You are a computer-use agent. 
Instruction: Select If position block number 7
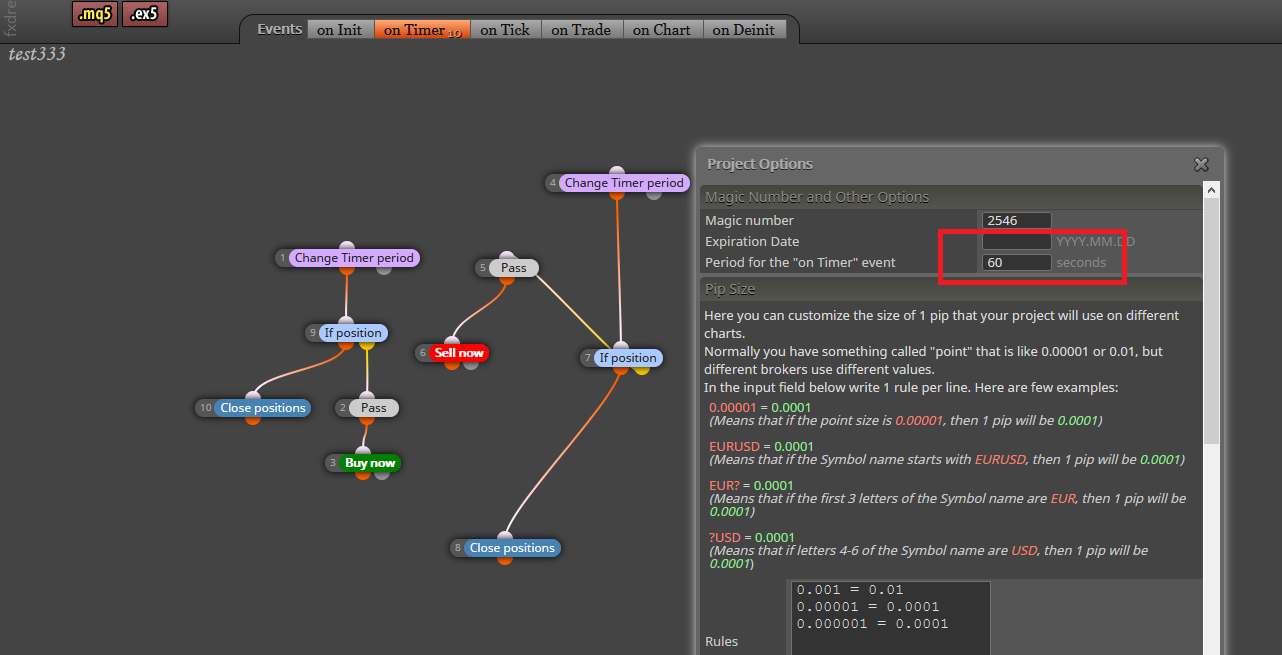tap(627, 358)
